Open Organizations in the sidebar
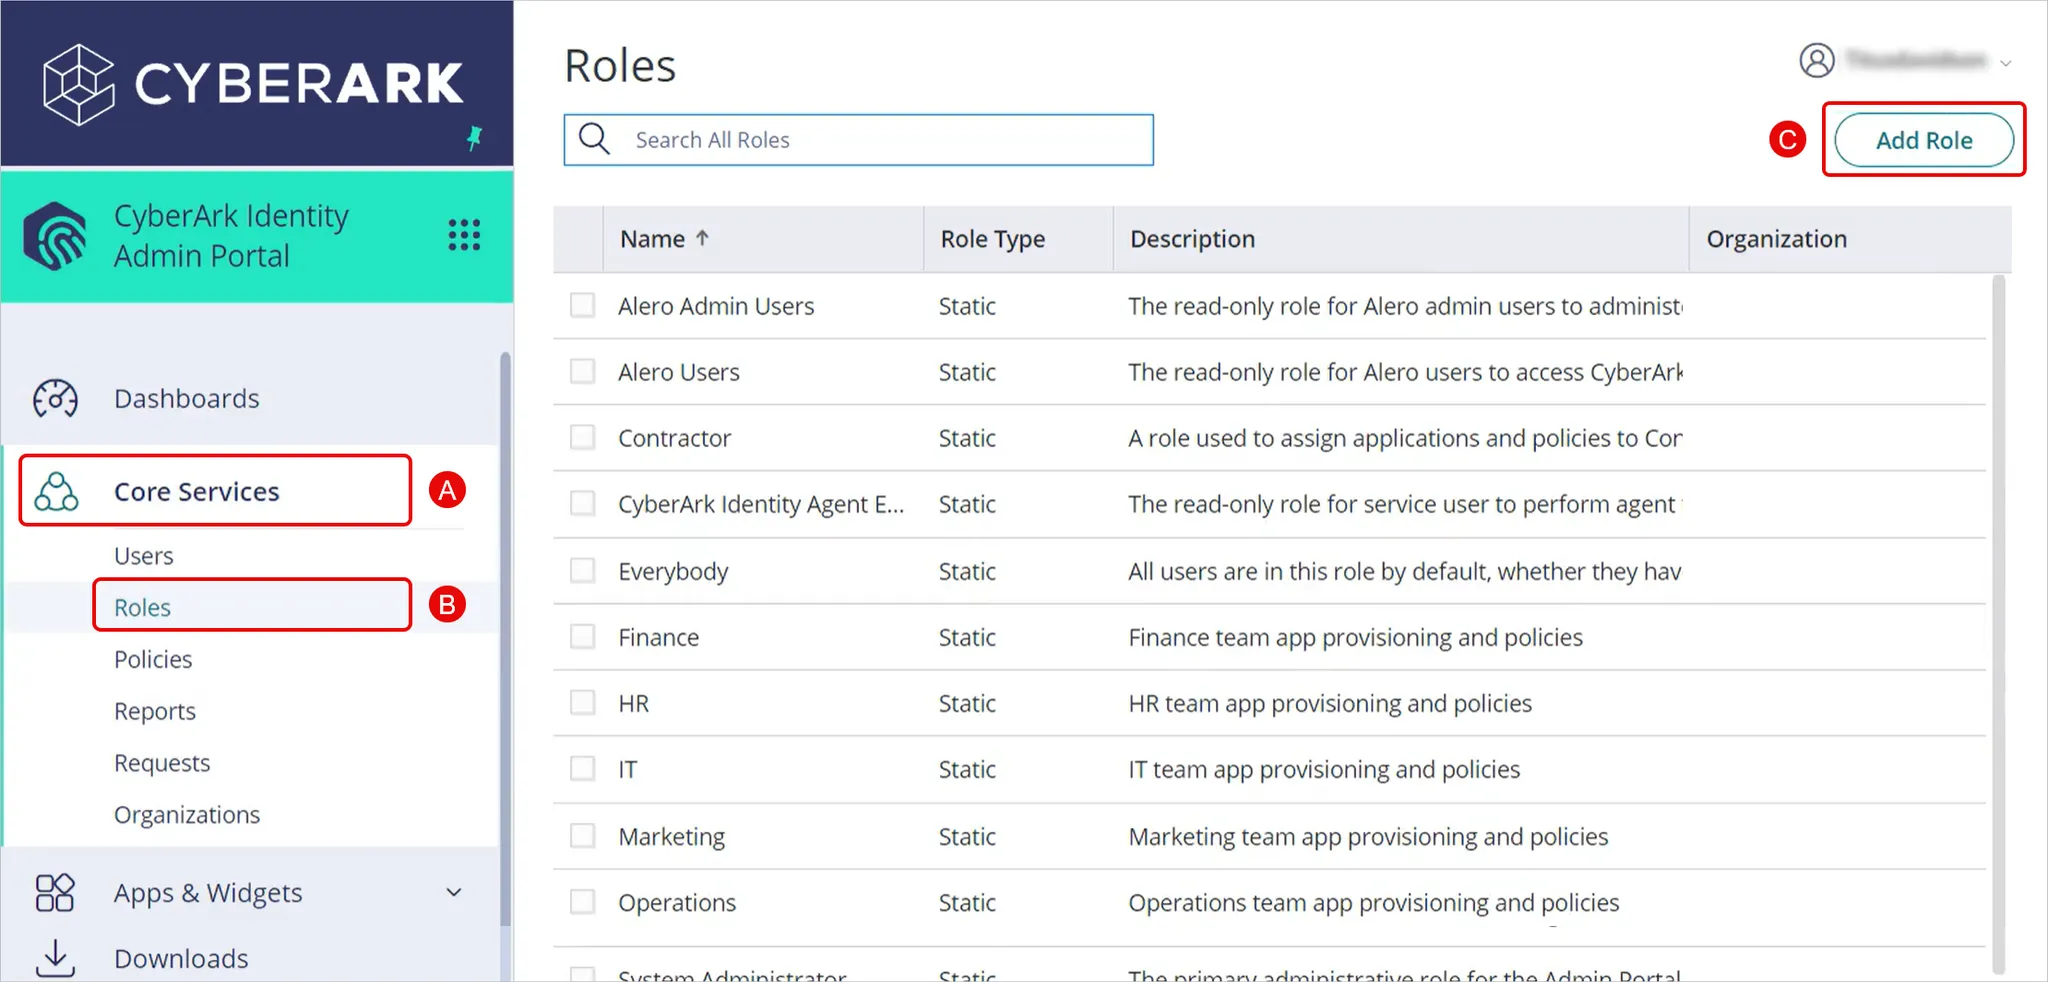 pyautogui.click(x=186, y=815)
